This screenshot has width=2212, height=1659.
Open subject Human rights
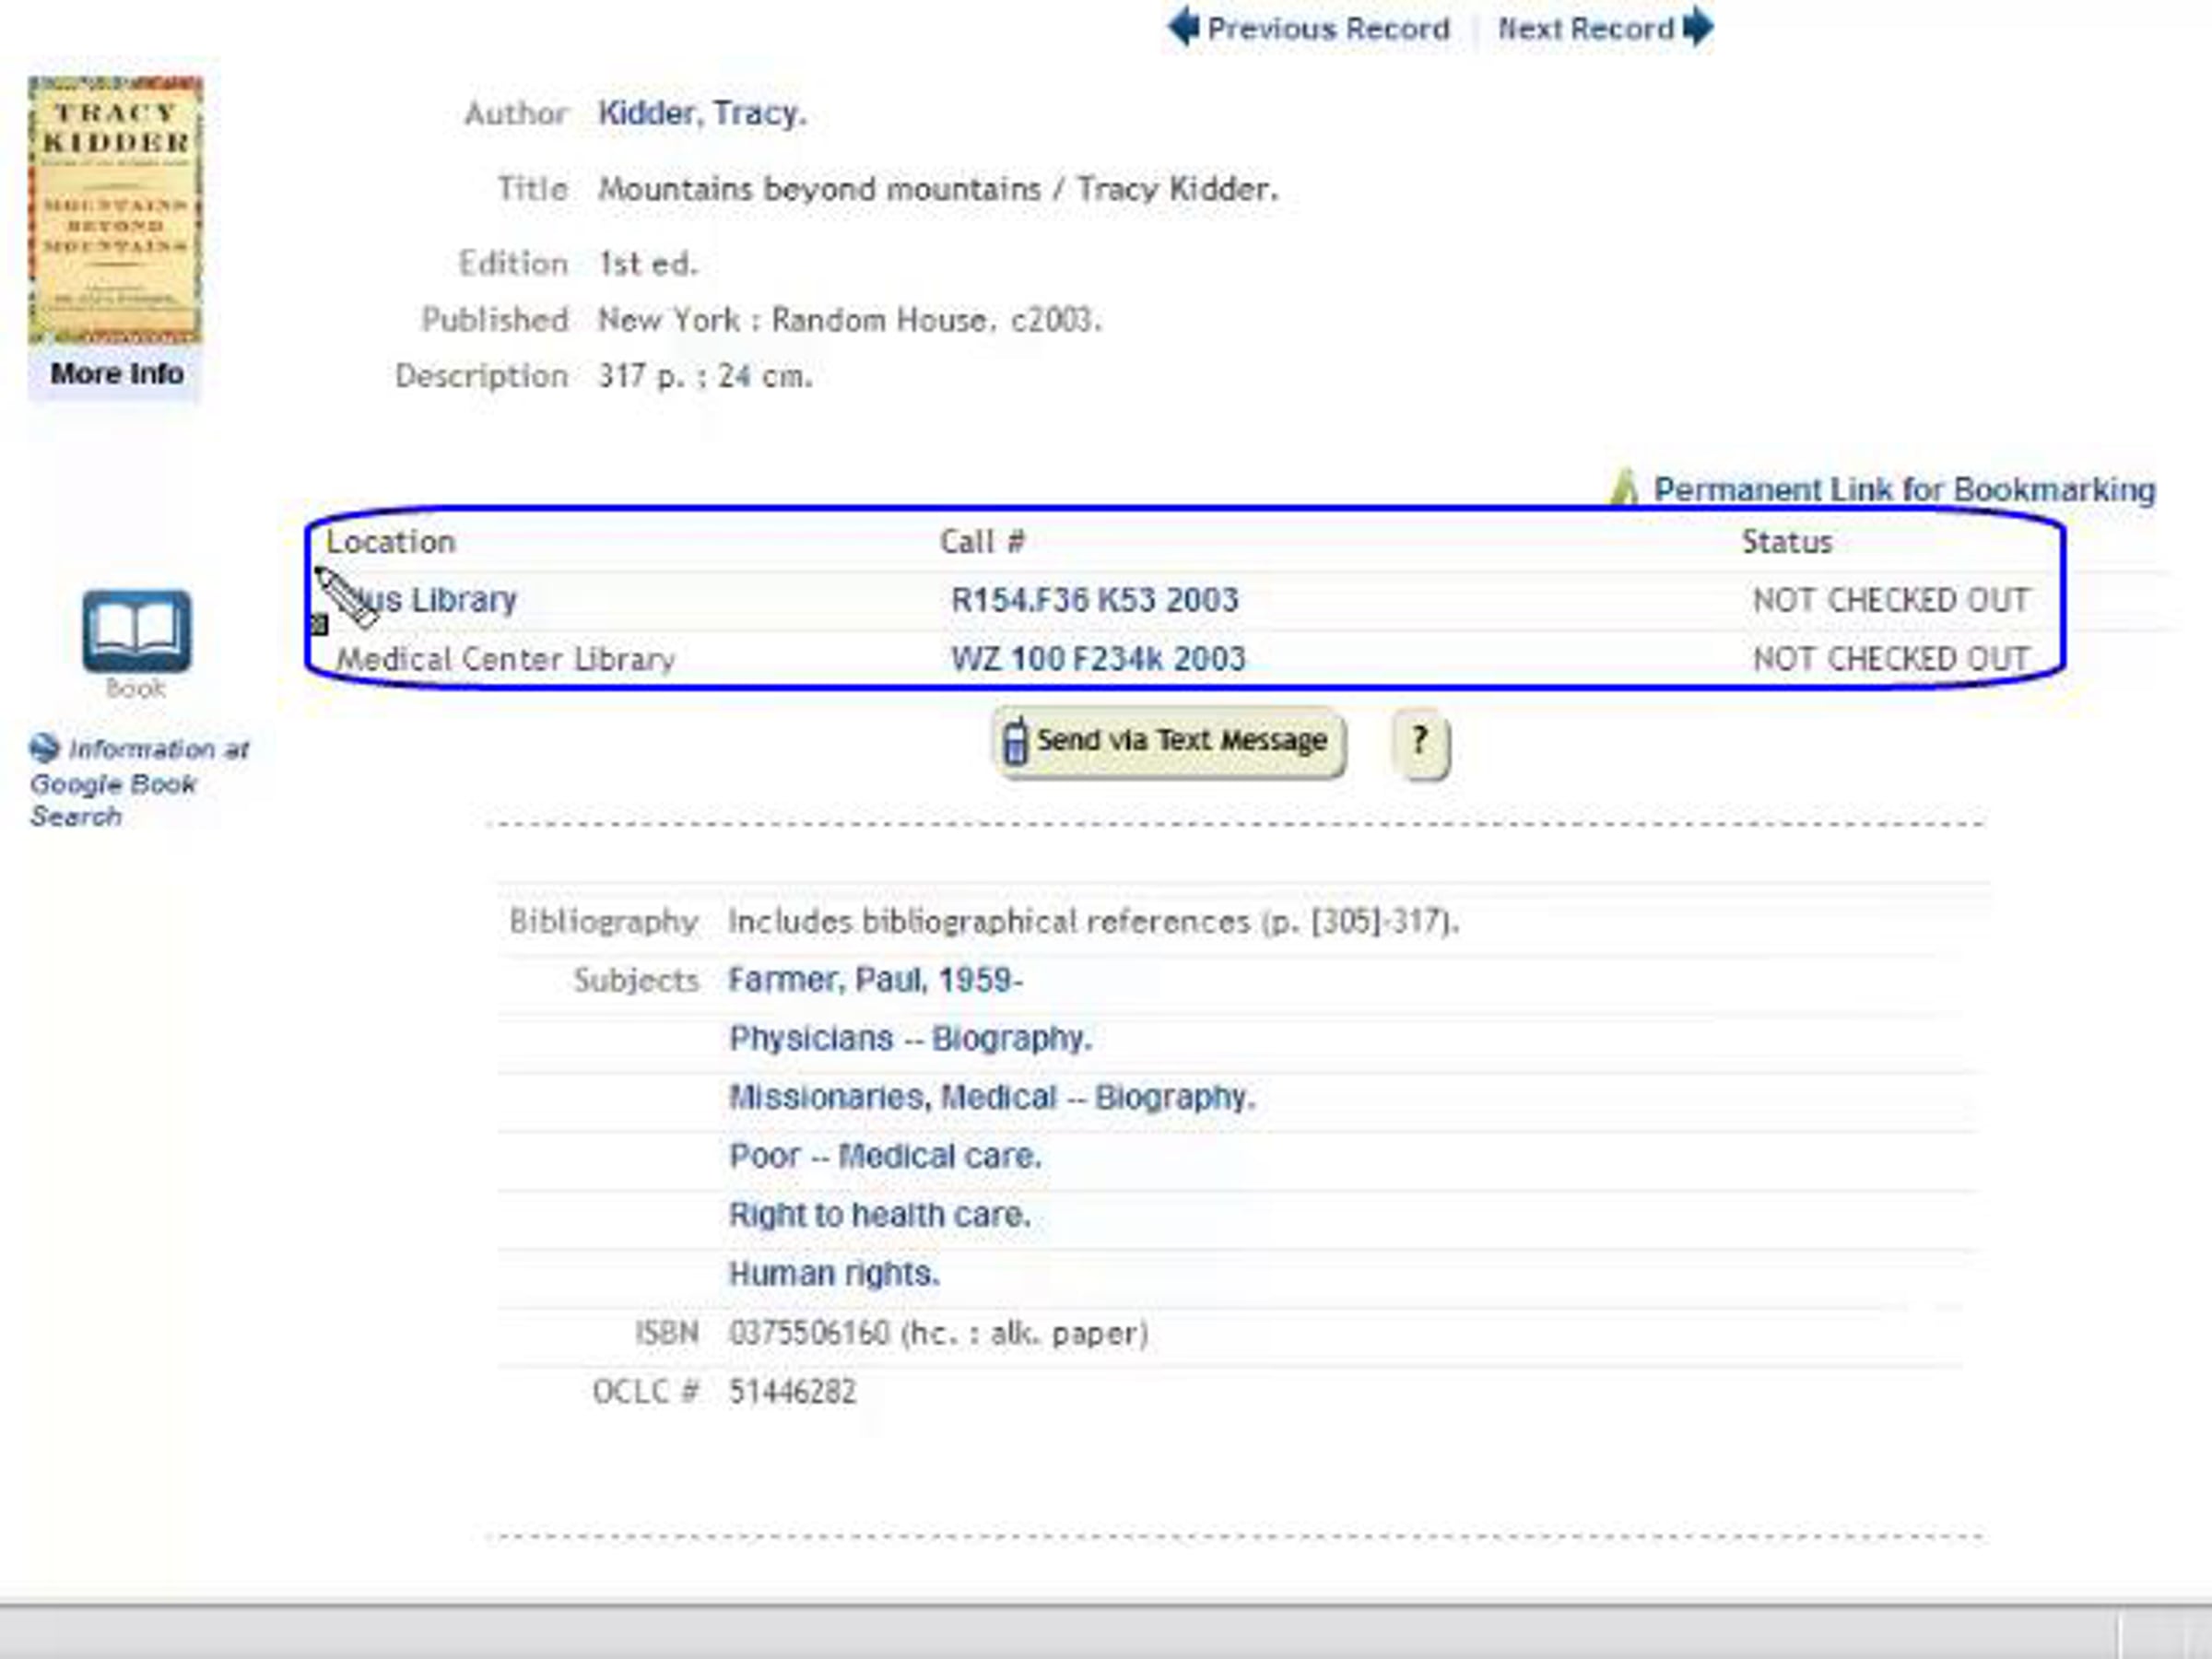[834, 1274]
